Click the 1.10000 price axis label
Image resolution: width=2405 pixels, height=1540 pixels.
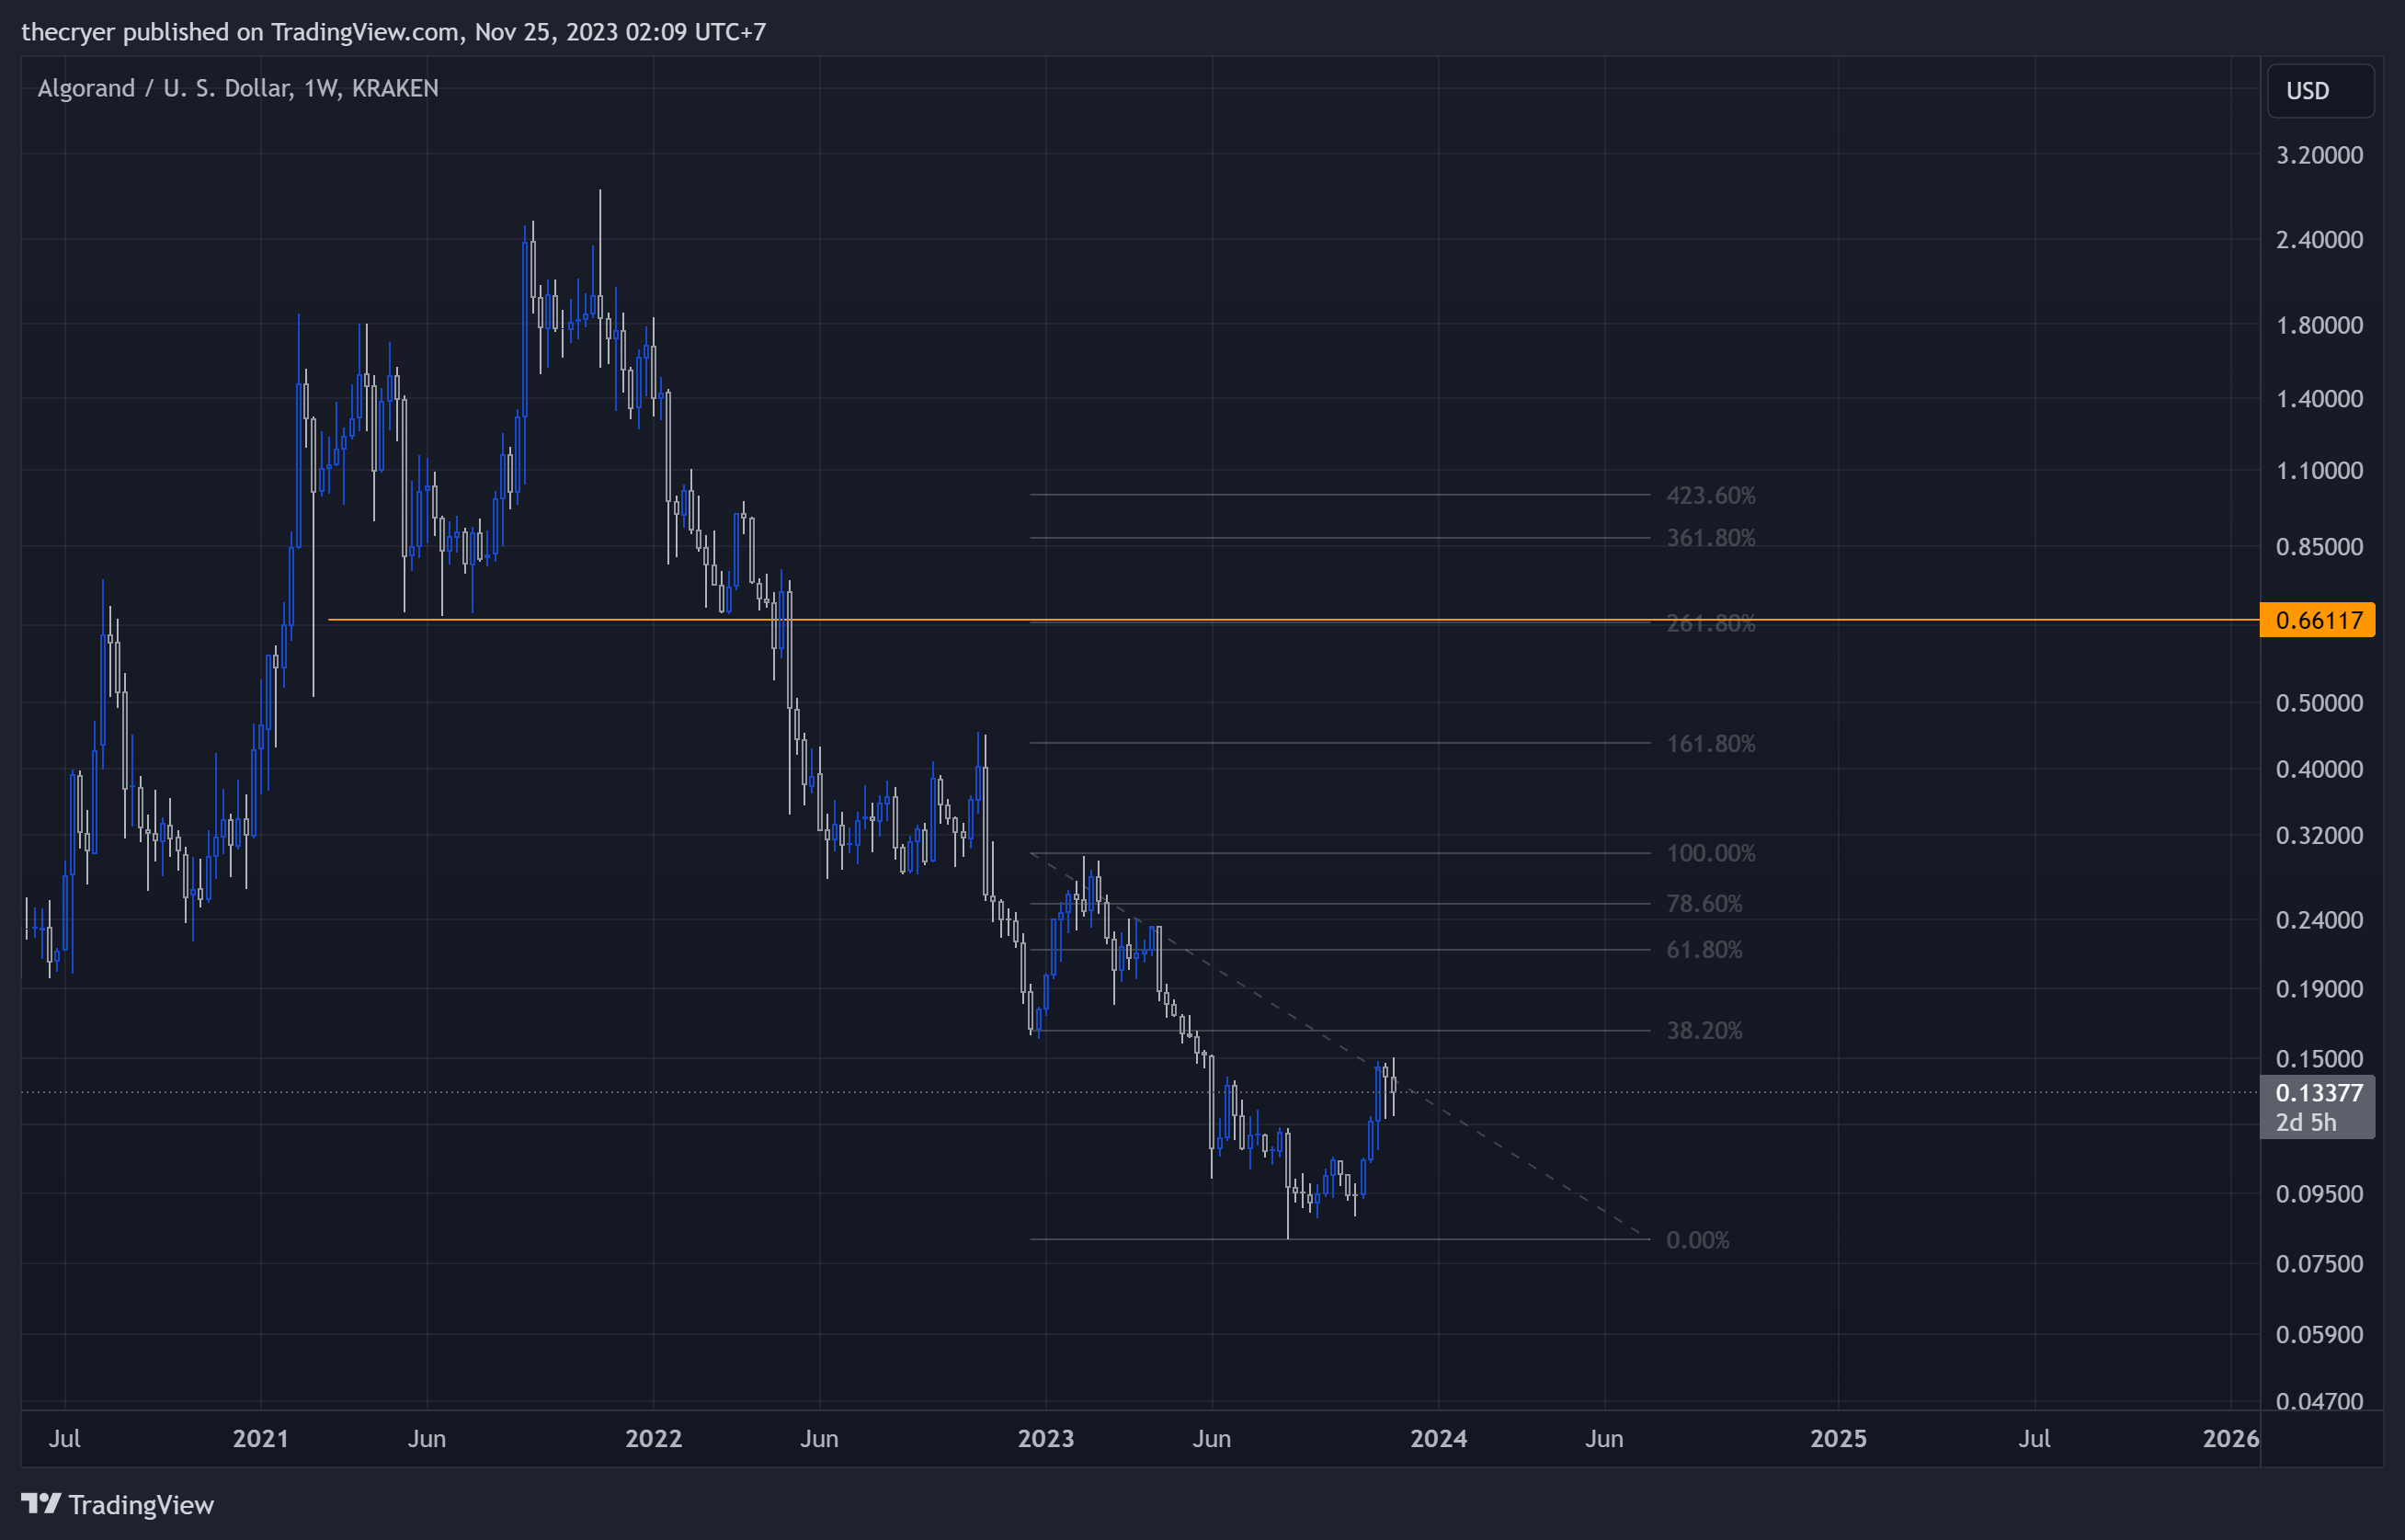(2319, 471)
